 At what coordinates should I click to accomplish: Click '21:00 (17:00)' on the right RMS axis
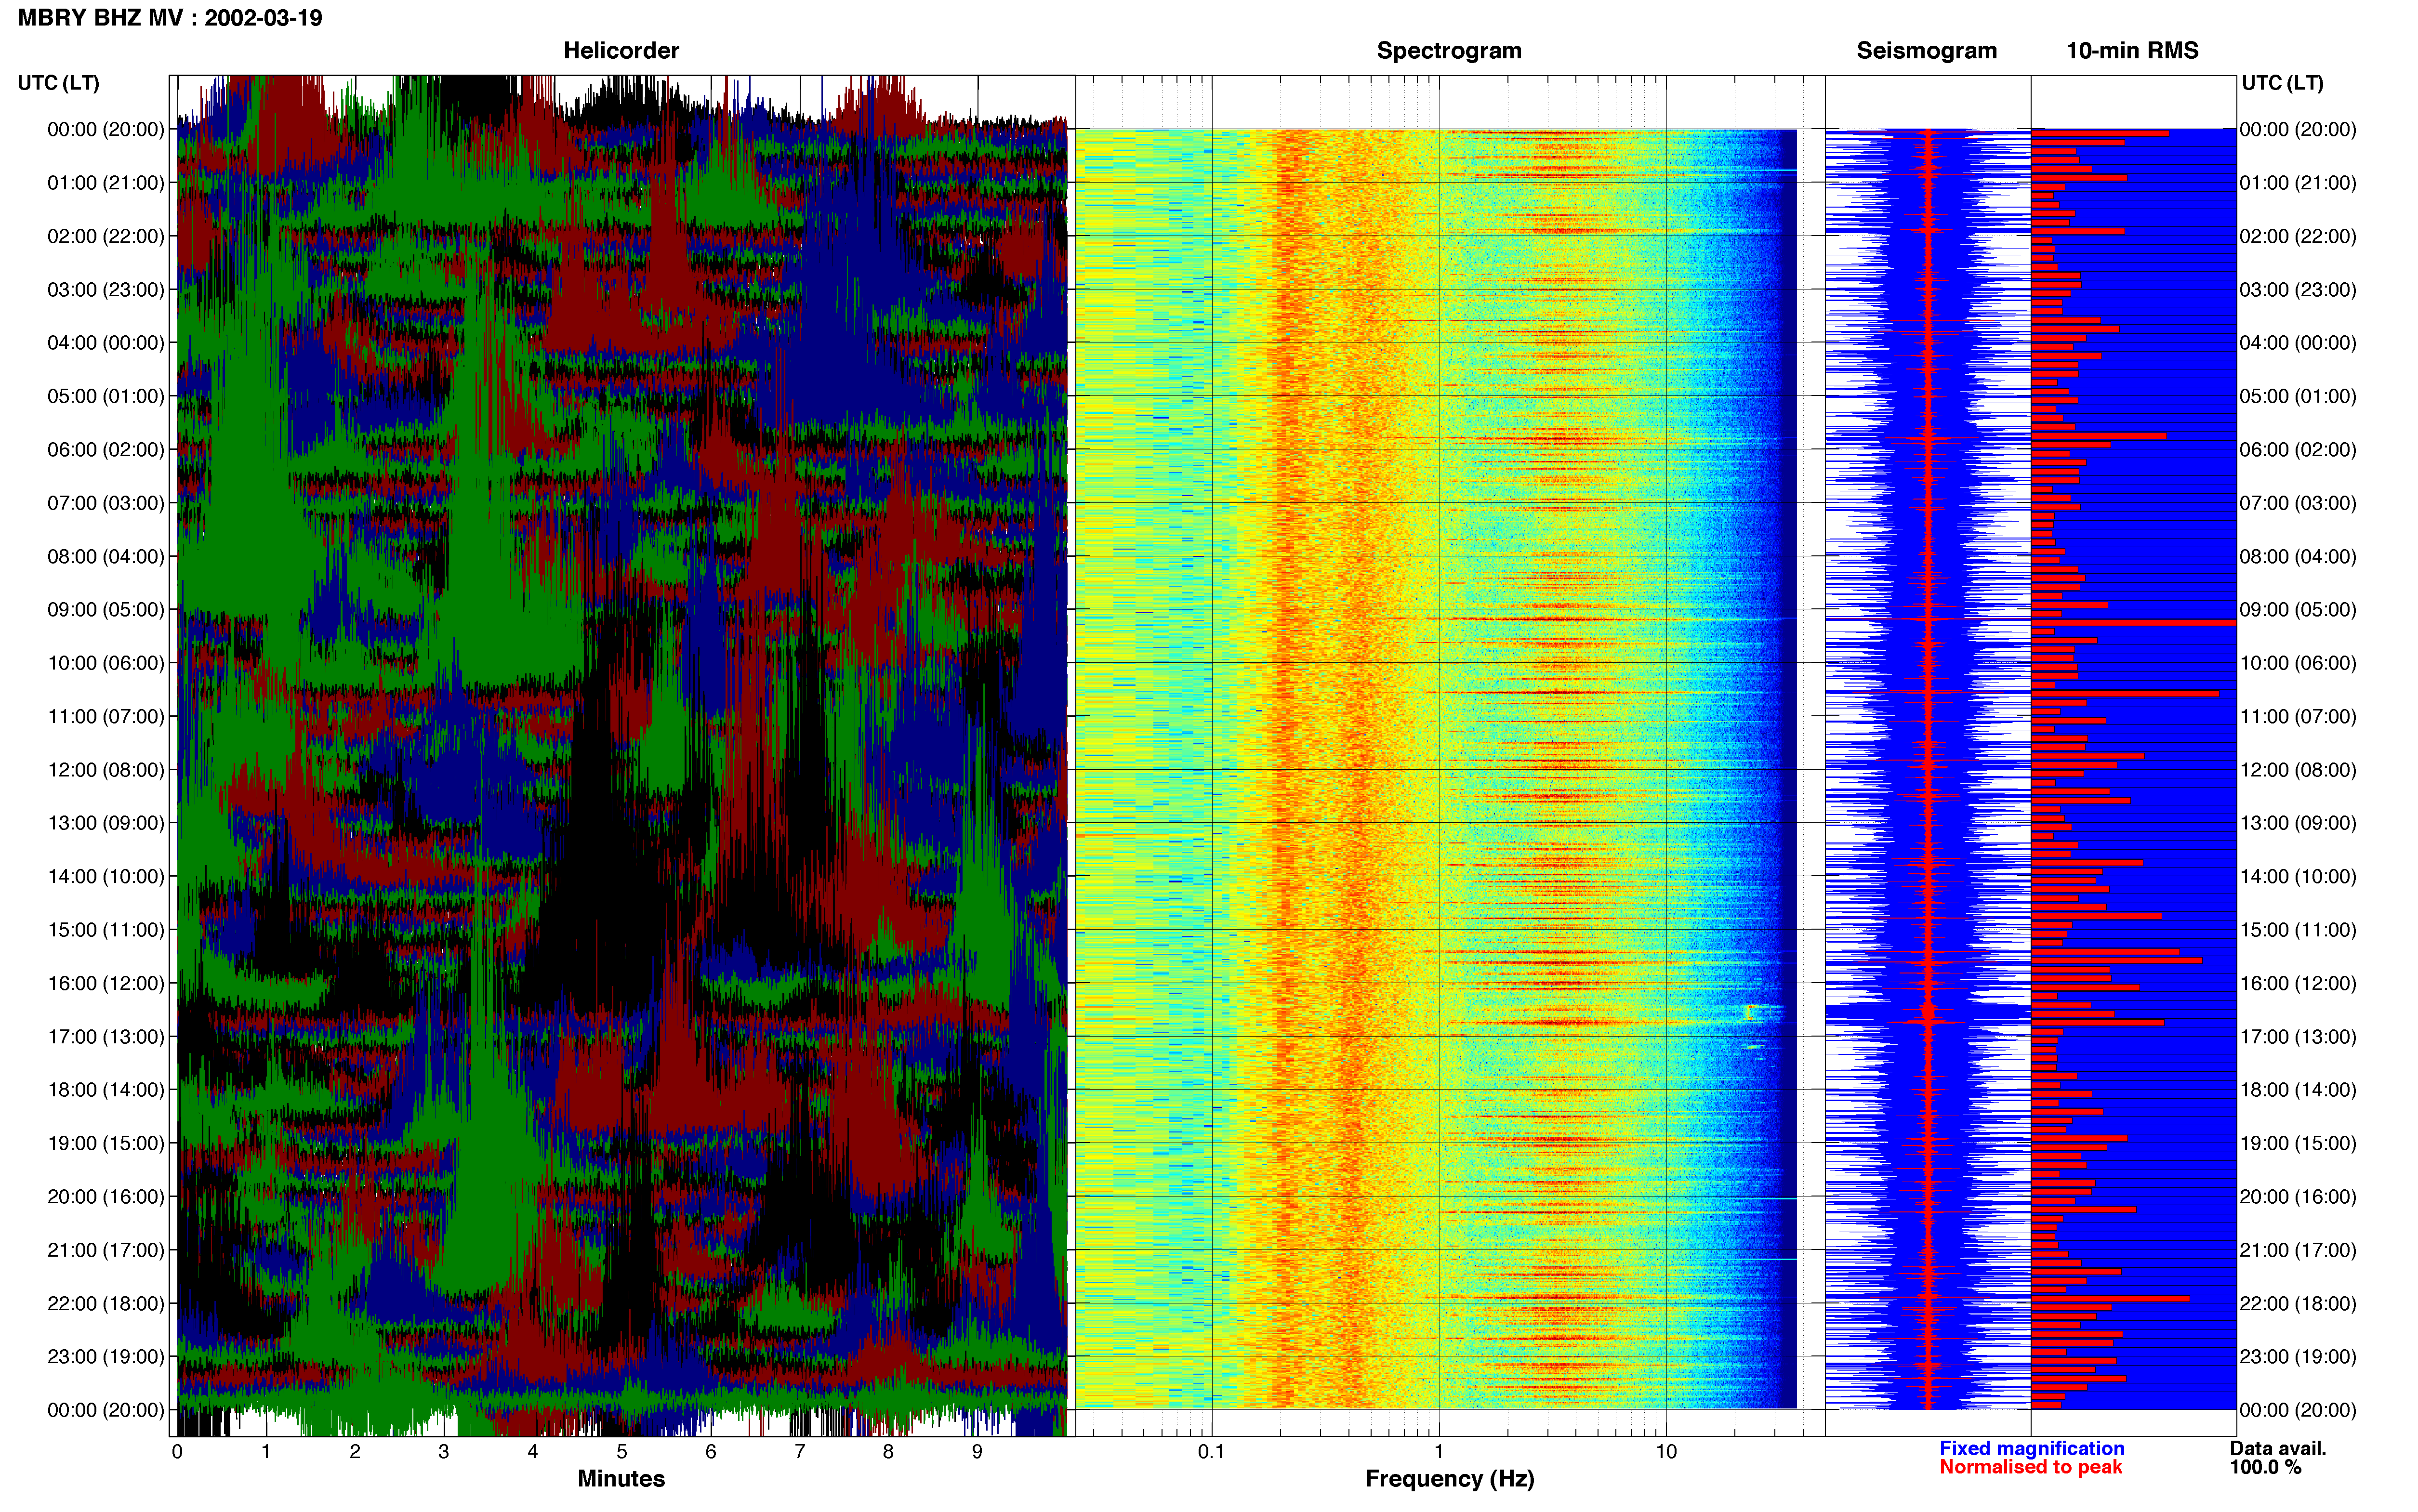[x=2298, y=1250]
